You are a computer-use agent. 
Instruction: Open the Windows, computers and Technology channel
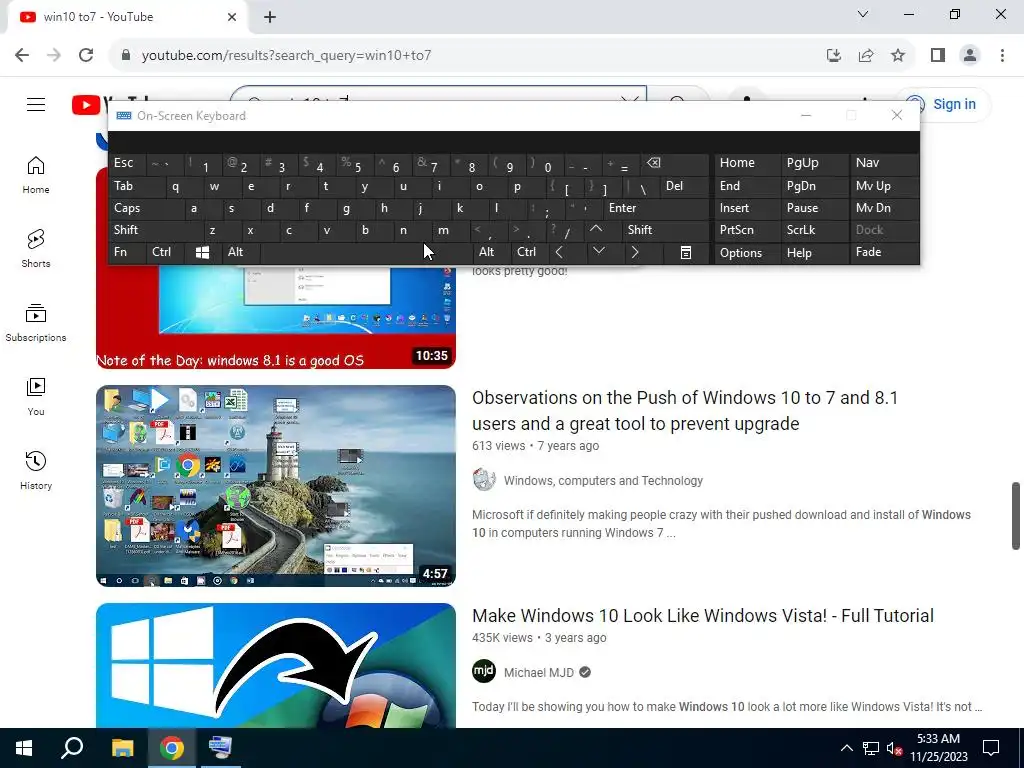pos(603,481)
